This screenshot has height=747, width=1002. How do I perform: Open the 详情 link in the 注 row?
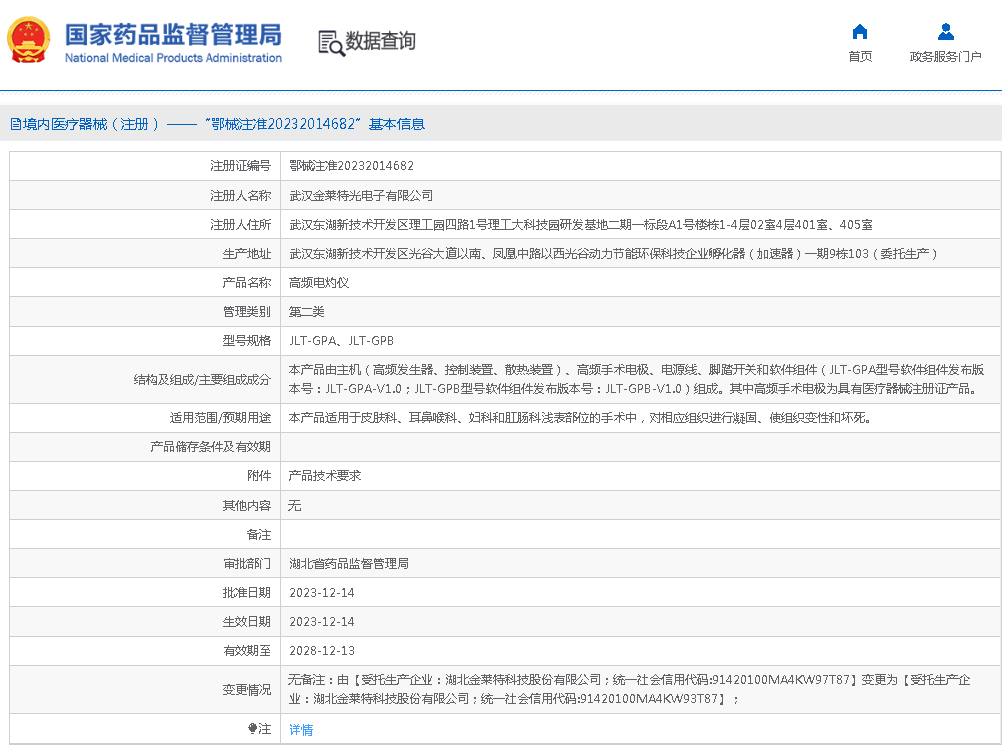tap(301, 730)
